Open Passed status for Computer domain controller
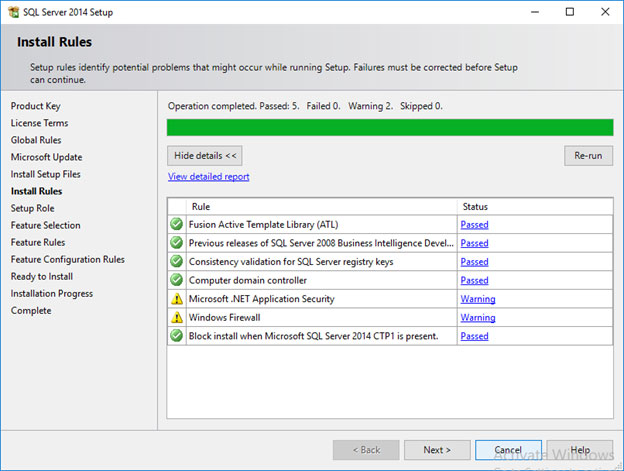The height and width of the screenshot is (471, 624). click(x=474, y=280)
